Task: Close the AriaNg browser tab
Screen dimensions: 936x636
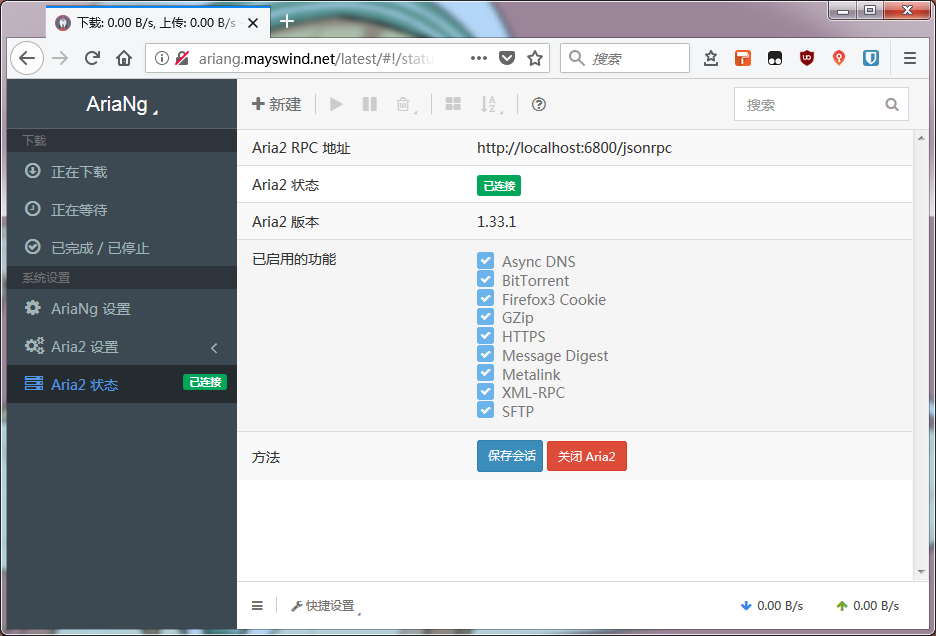Action: click(253, 23)
